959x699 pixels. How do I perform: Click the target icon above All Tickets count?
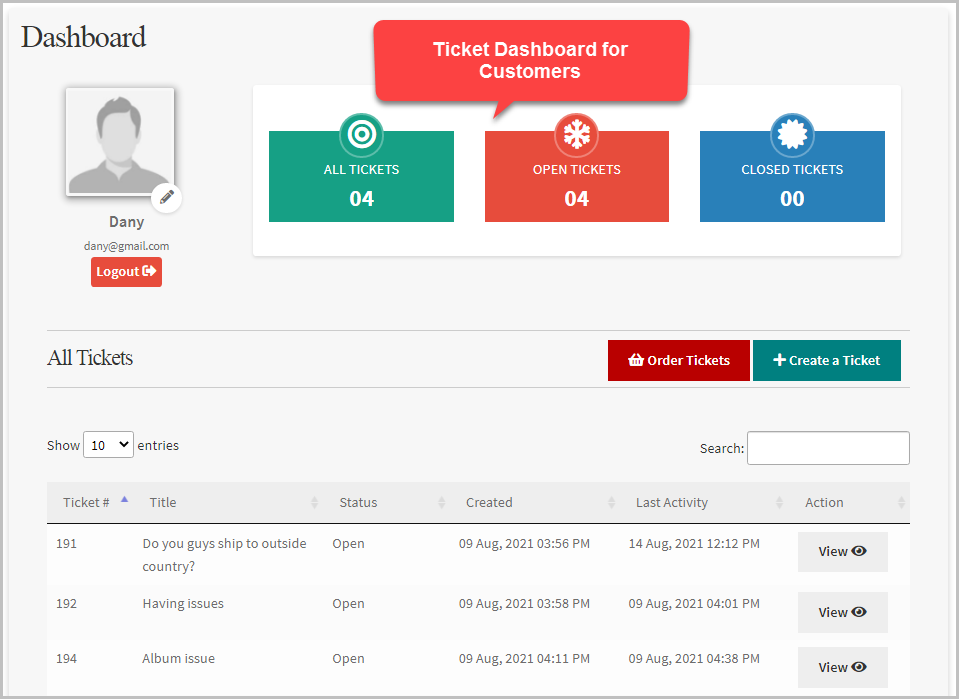point(361,134)
